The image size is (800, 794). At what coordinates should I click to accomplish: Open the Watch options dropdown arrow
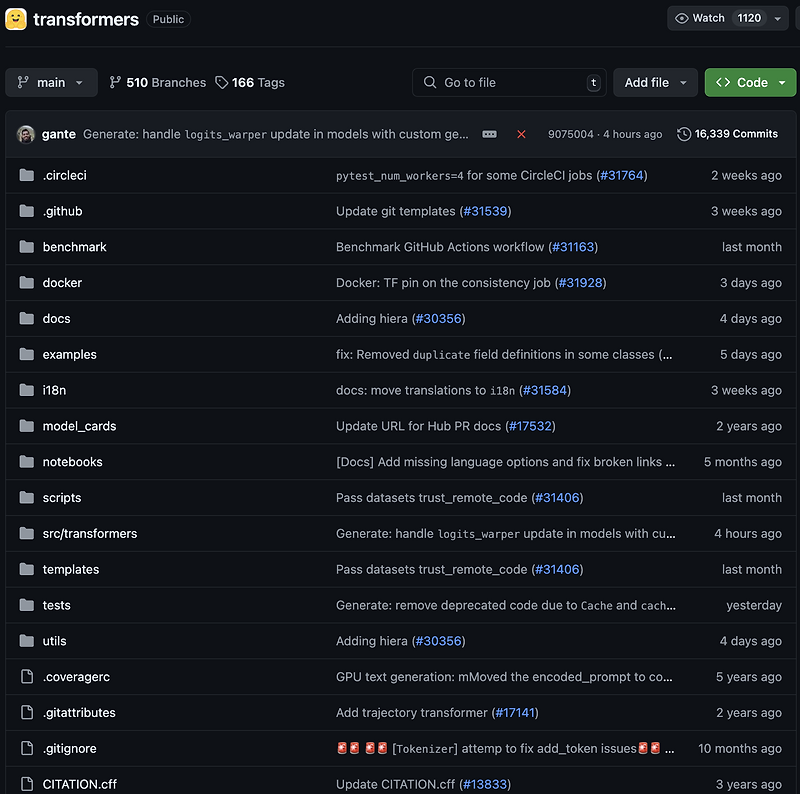[x=778, y=18]
